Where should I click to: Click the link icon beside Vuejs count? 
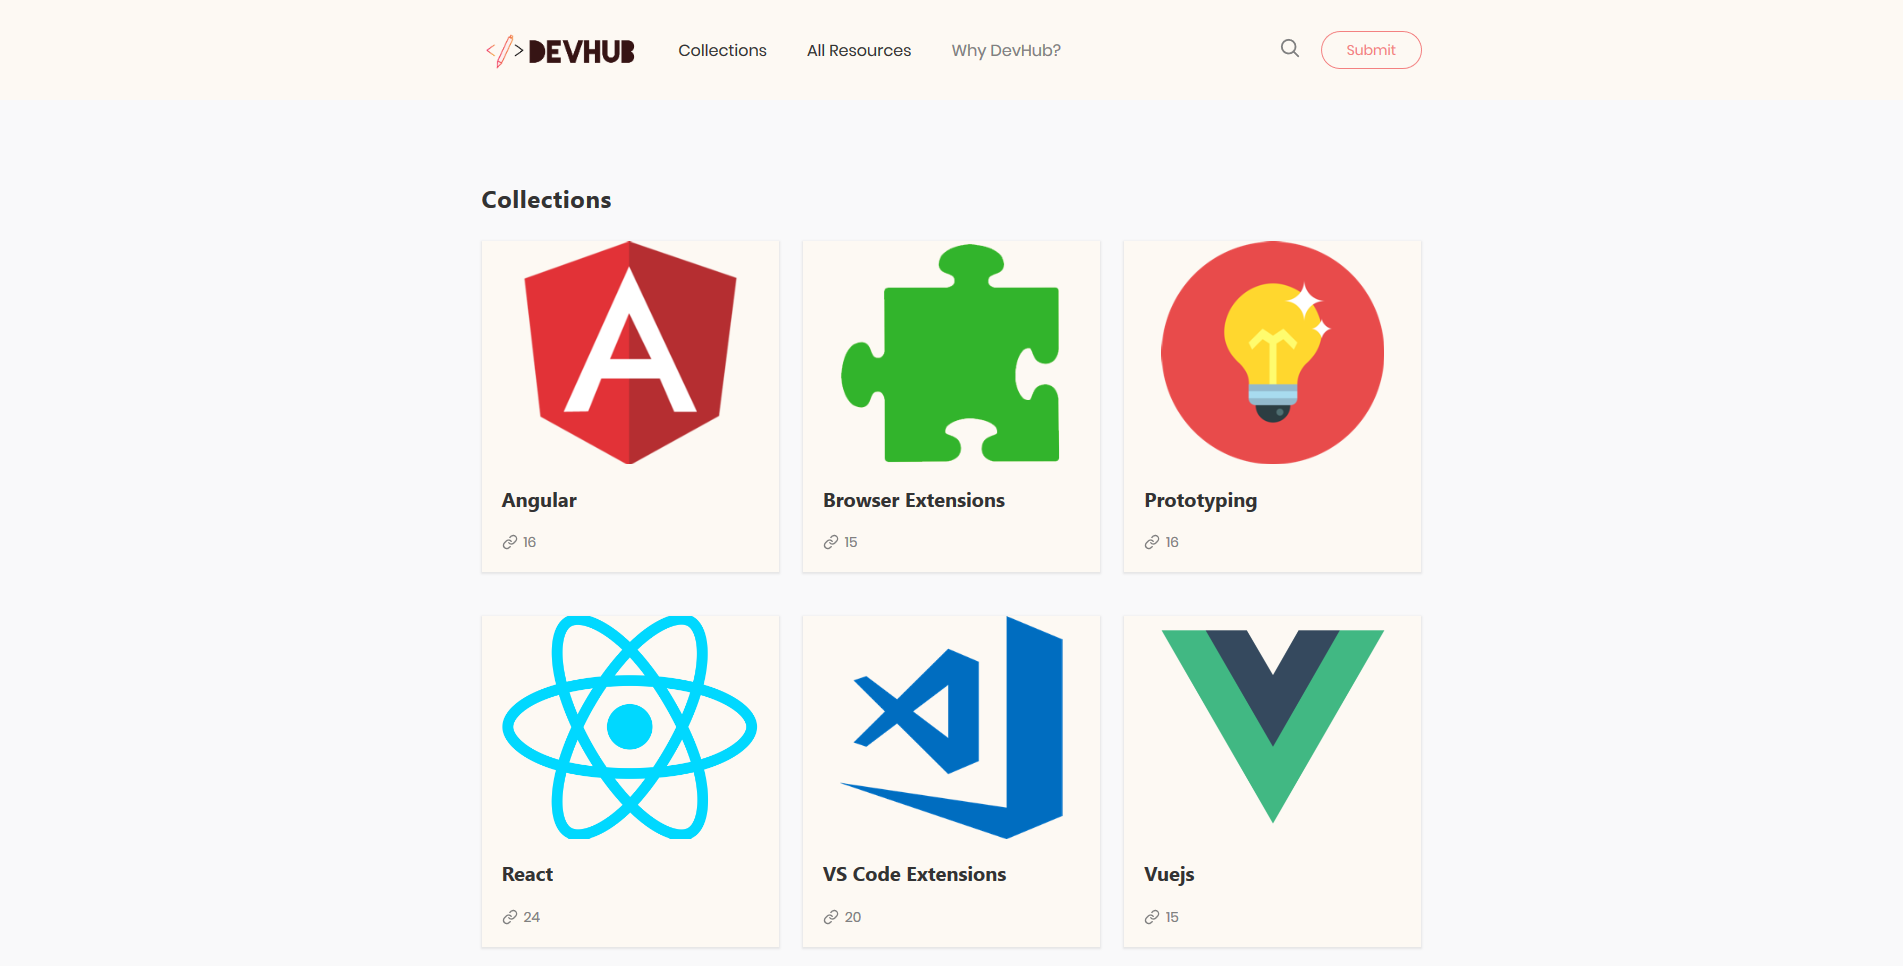point(1151,916)
